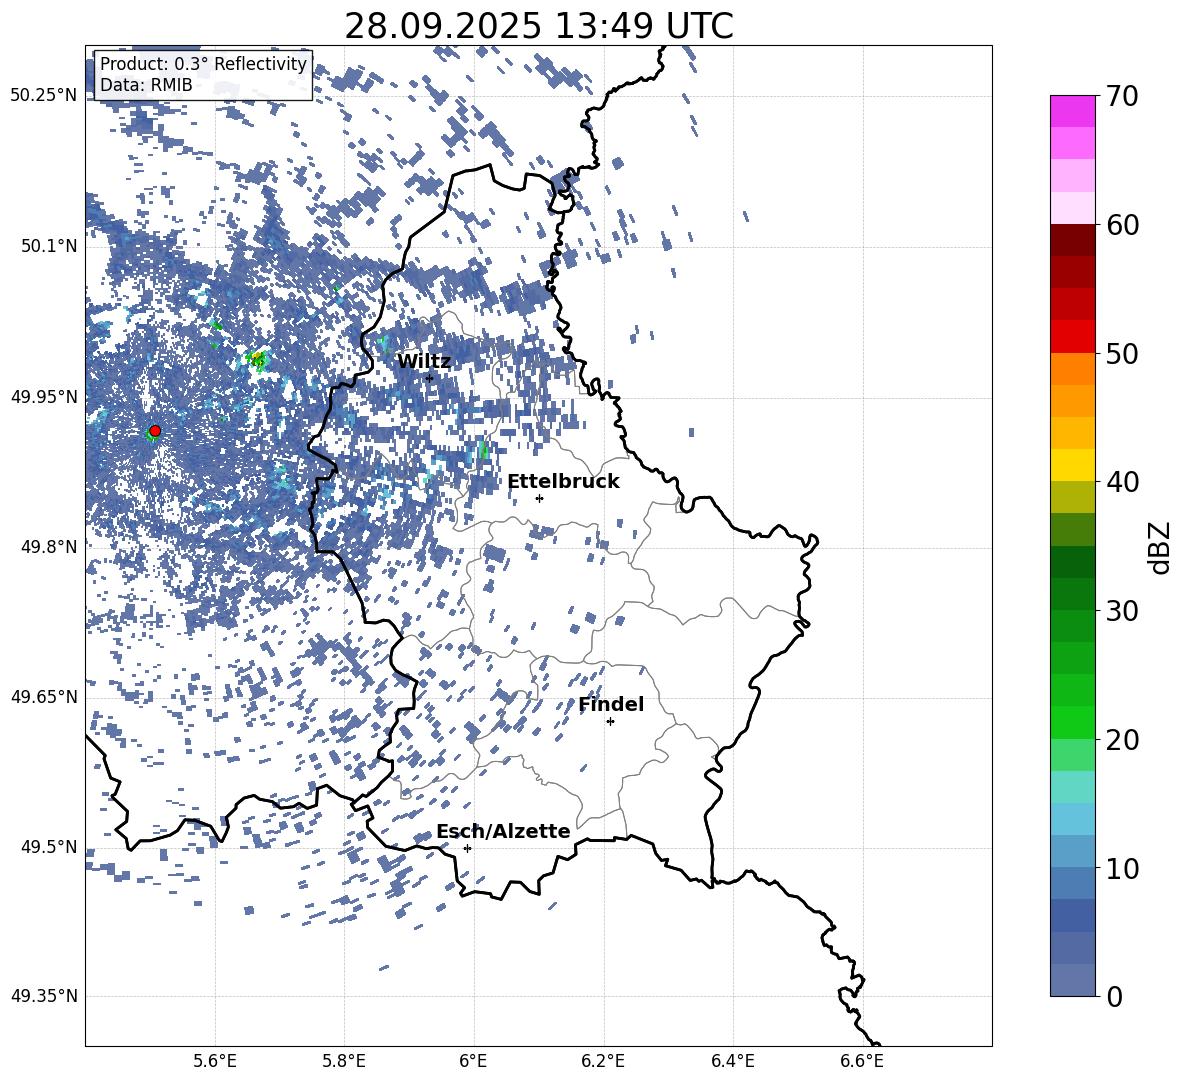The width and height of the screenshot is (1184, 1081).
Task: Click the 6°E longitude tick label
Action: 473,1062
